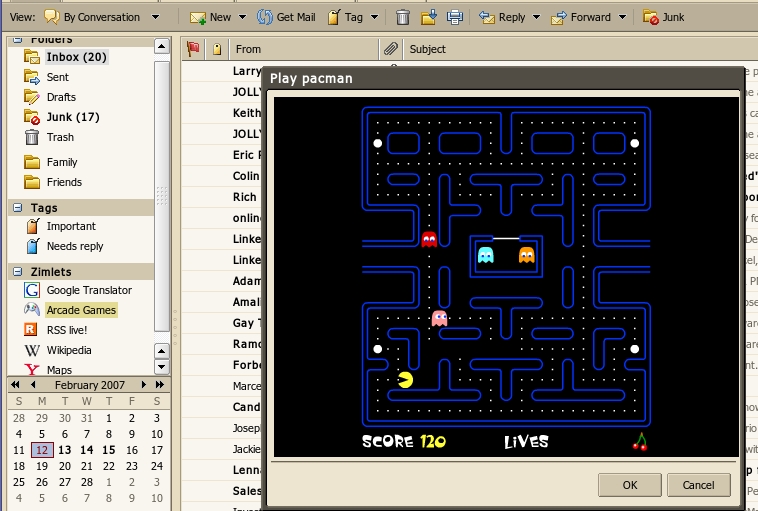Mark message as Junk from toolbar

click(664, 17)
